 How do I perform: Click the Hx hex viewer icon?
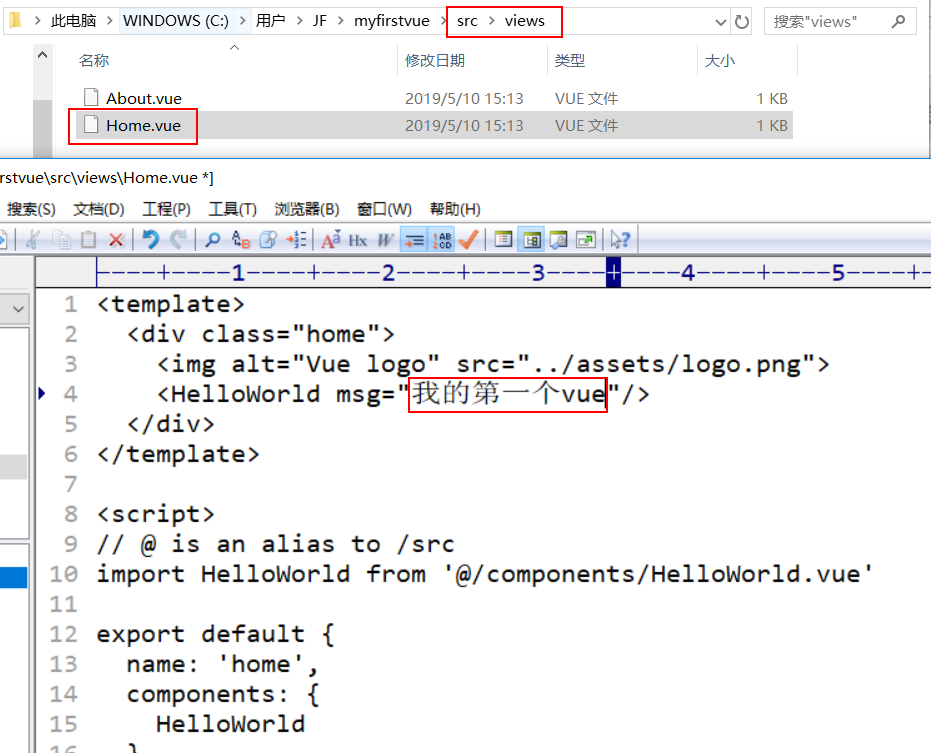[357, 240]
